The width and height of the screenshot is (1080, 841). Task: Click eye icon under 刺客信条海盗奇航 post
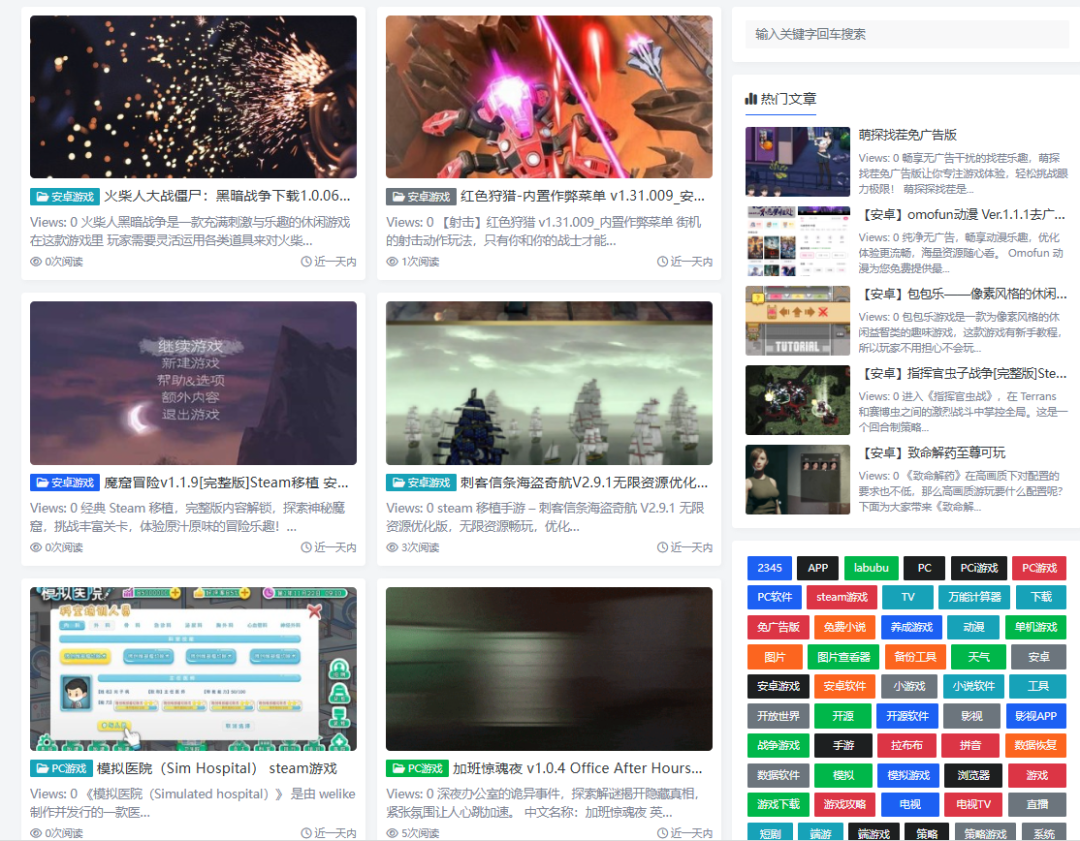point(393,548)
